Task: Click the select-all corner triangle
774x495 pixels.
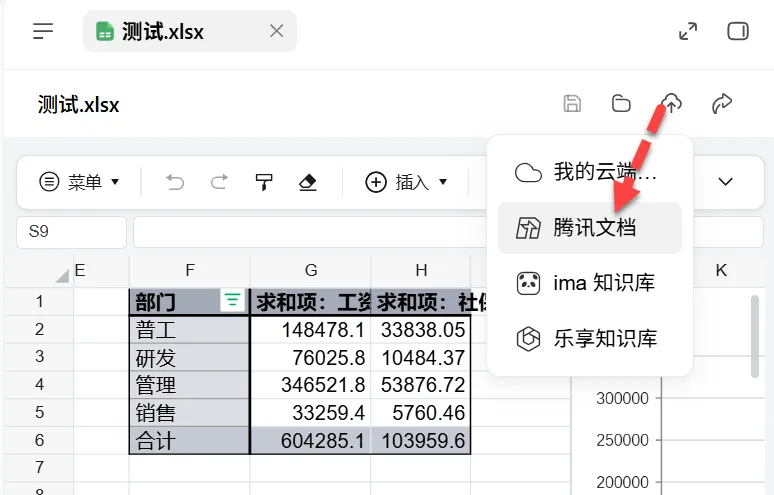Action: [62, 275]
